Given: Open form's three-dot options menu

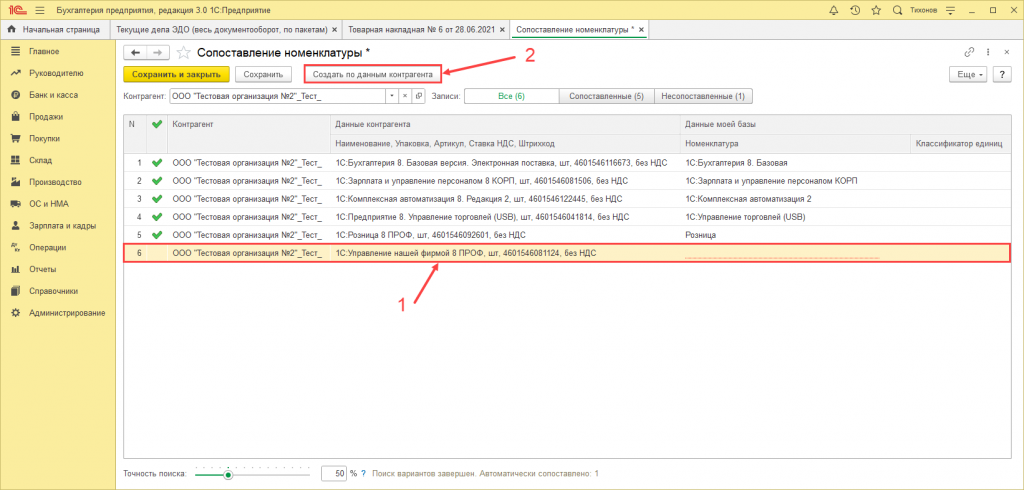Looking at the screenshot, I should [x=987, y=53].
